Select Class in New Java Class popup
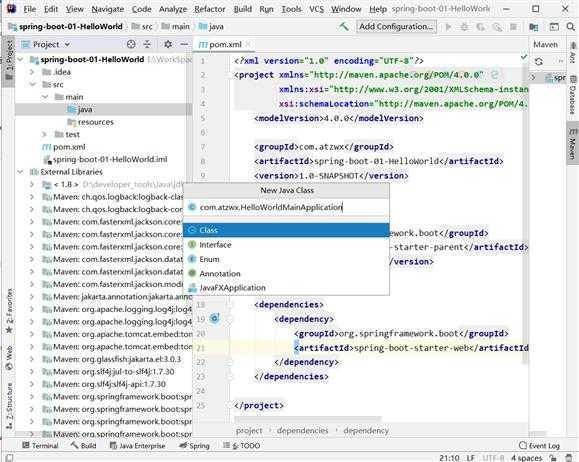Screen dimensions: 579x462 pyautogui.click(x=286, y=230)
